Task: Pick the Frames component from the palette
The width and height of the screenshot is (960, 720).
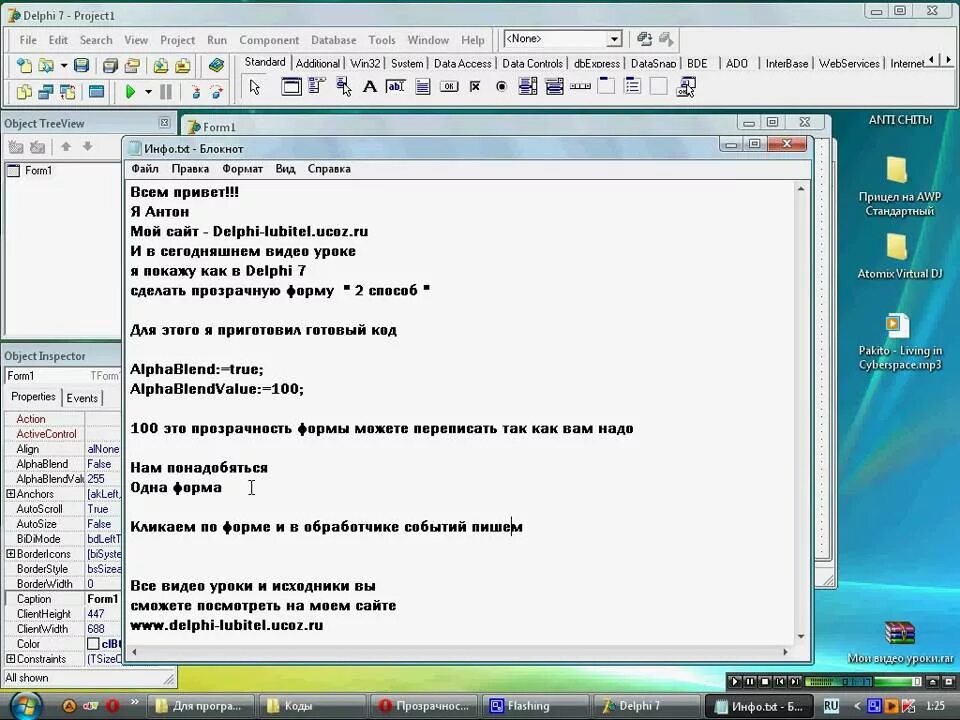Action: click(291, 86)
